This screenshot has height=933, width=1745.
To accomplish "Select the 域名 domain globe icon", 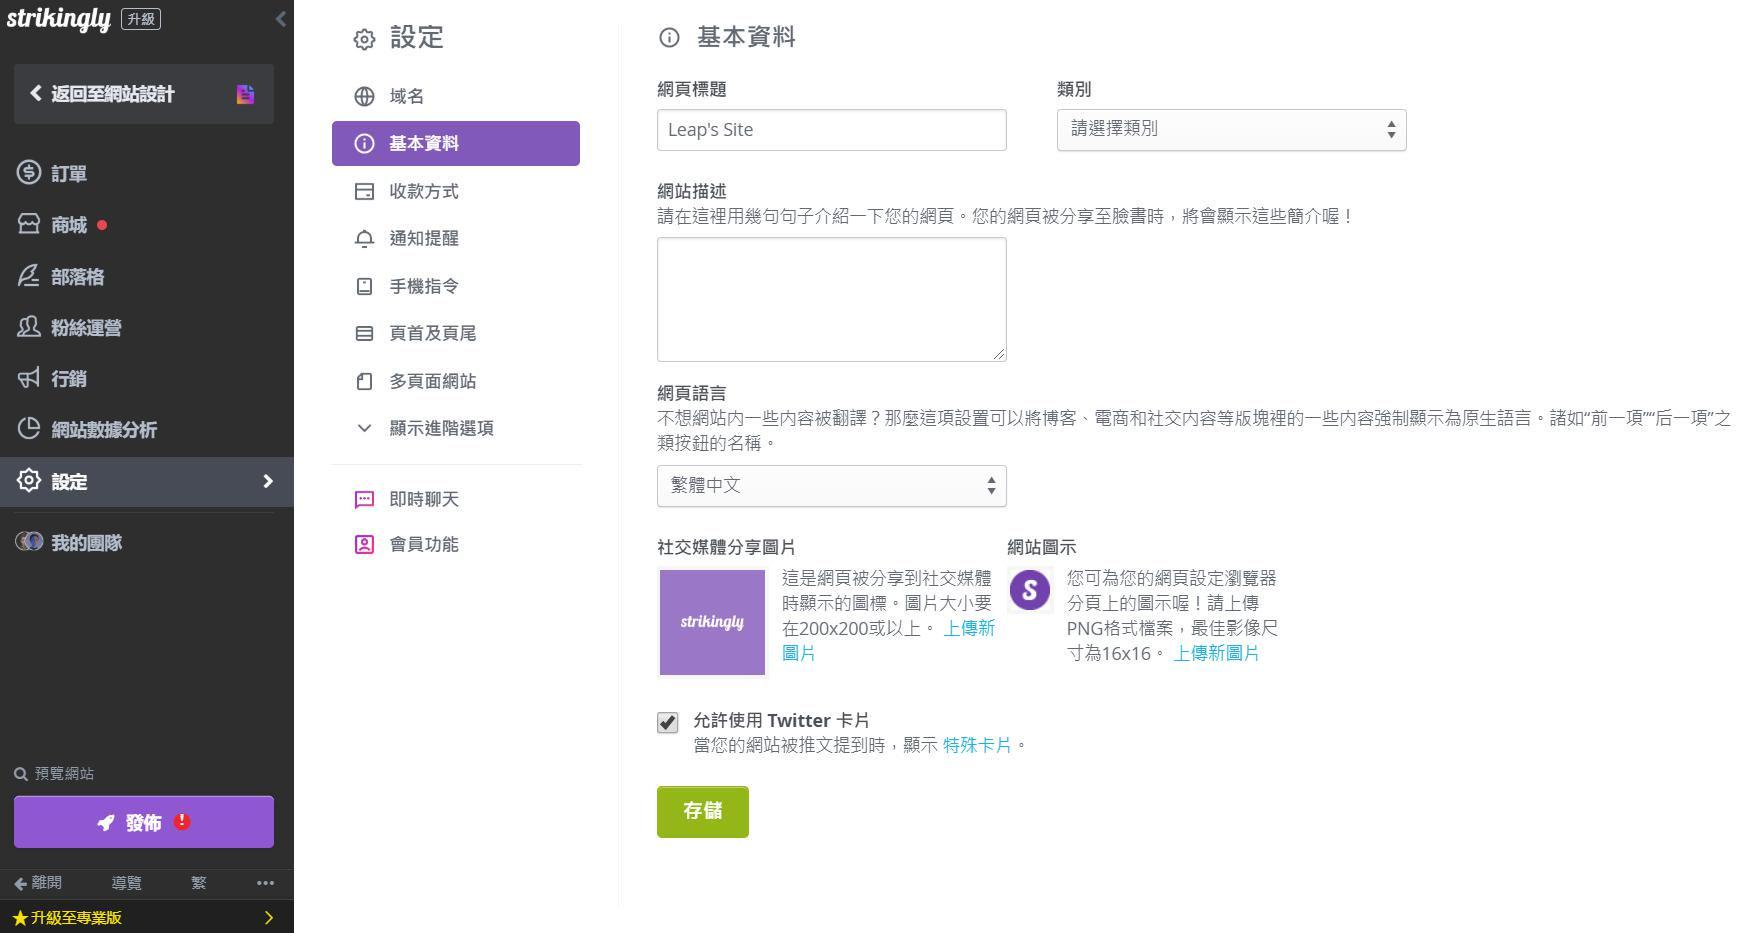I will [364, 96].
